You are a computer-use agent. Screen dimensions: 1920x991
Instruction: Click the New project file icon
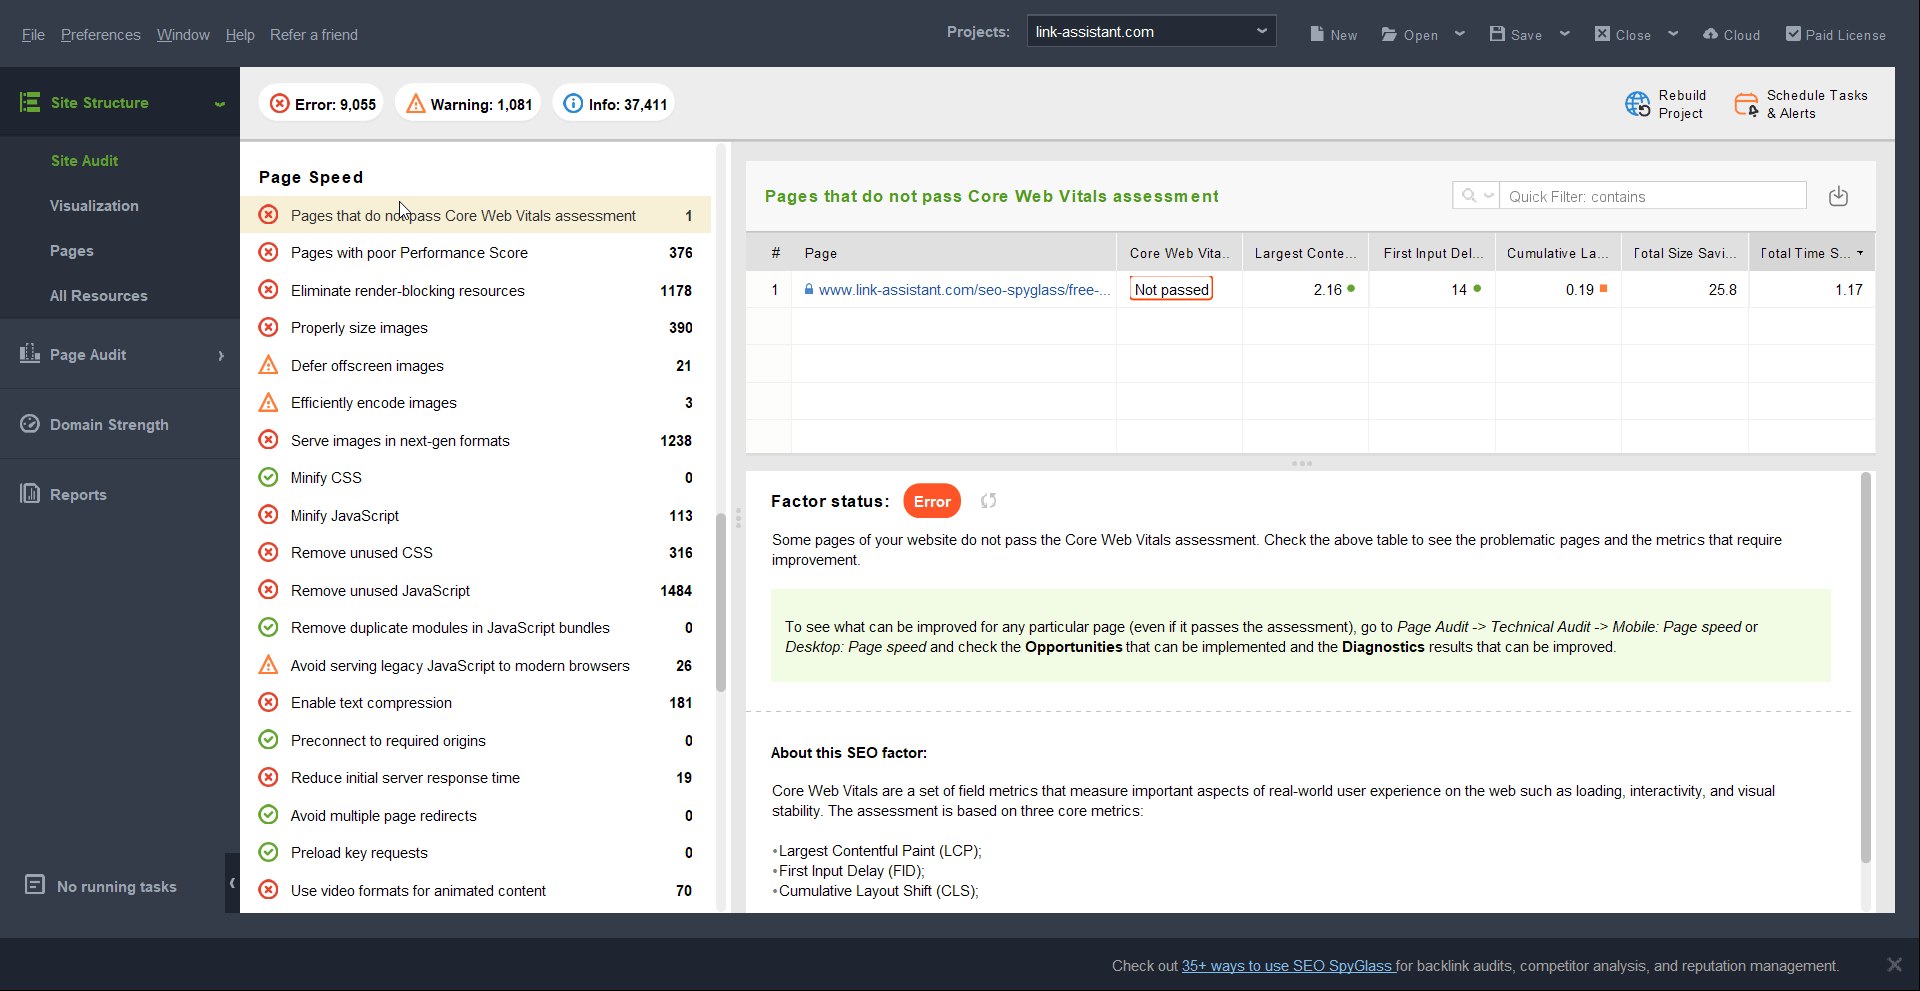(x=1317, y=34)
